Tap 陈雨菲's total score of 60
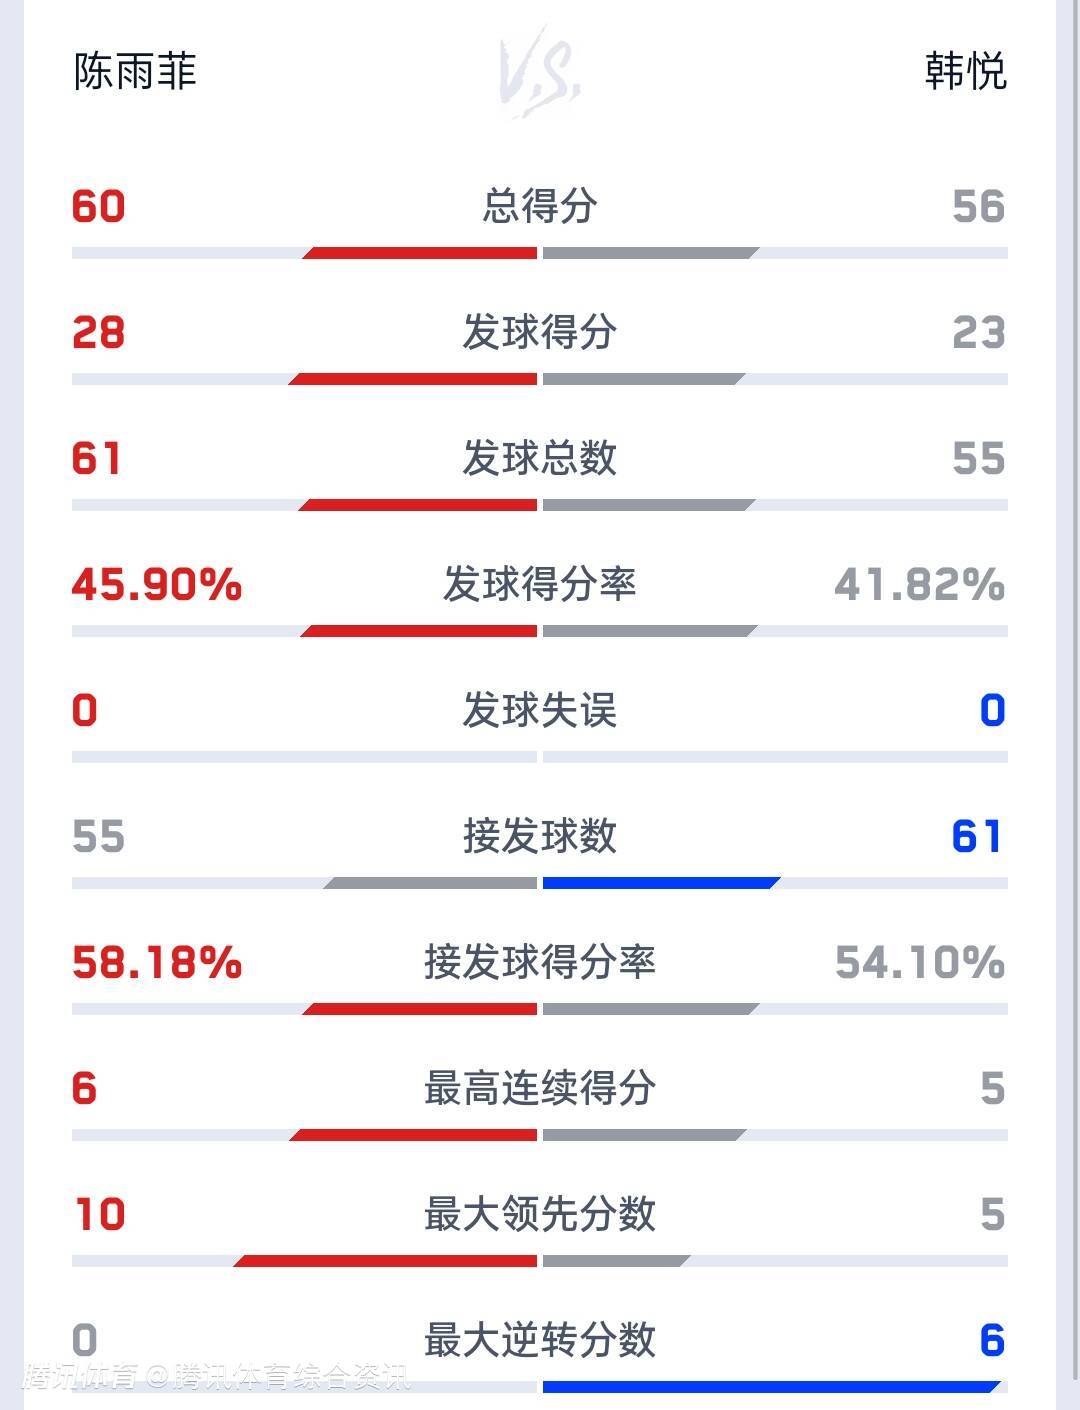 [99, 207]
